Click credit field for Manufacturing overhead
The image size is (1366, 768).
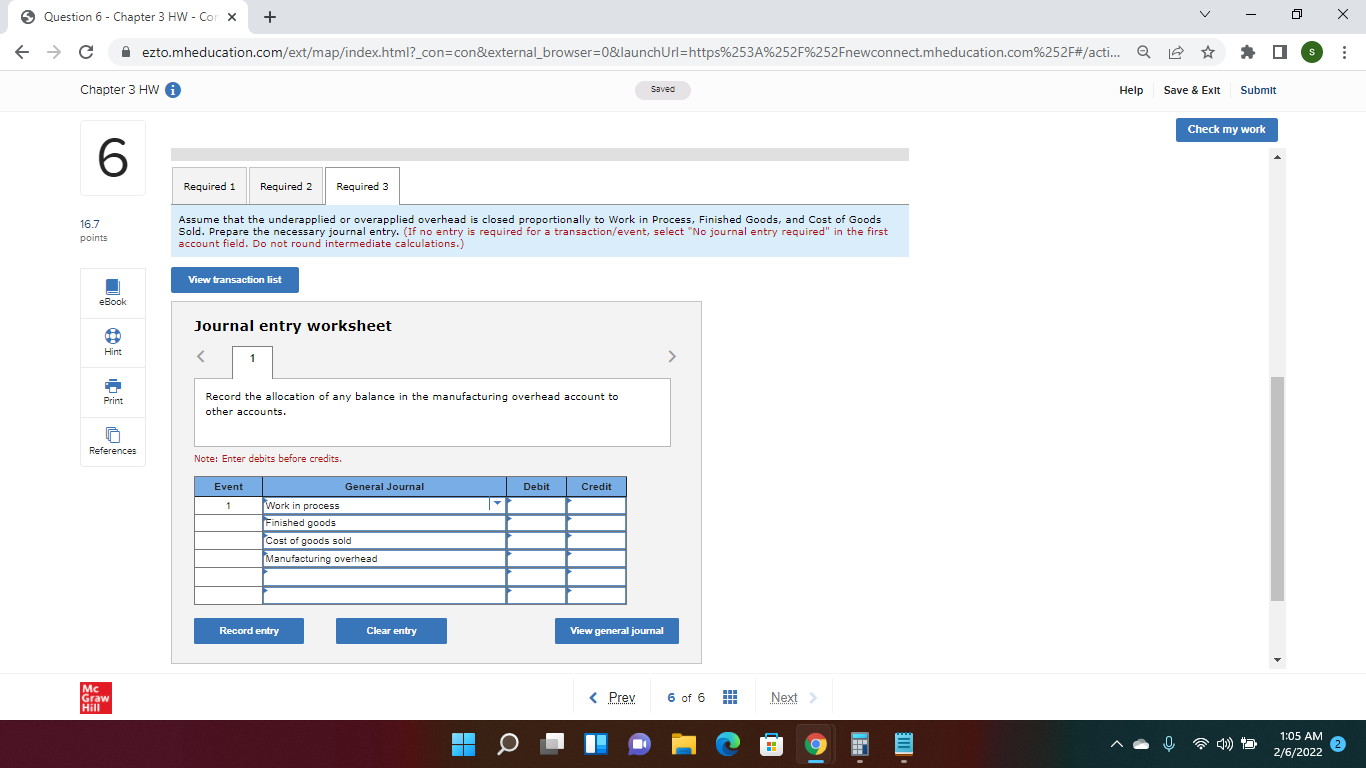596,558
